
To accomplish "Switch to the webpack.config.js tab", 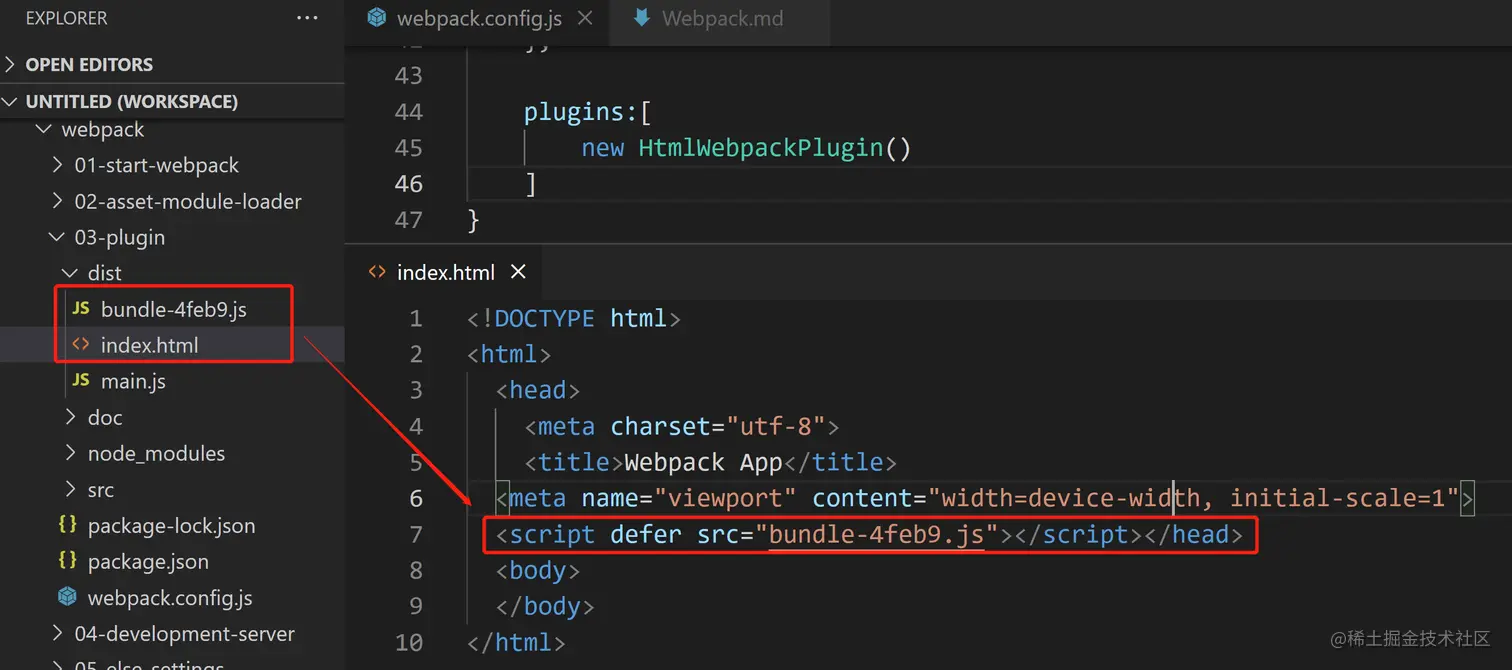I will (479, 18).
